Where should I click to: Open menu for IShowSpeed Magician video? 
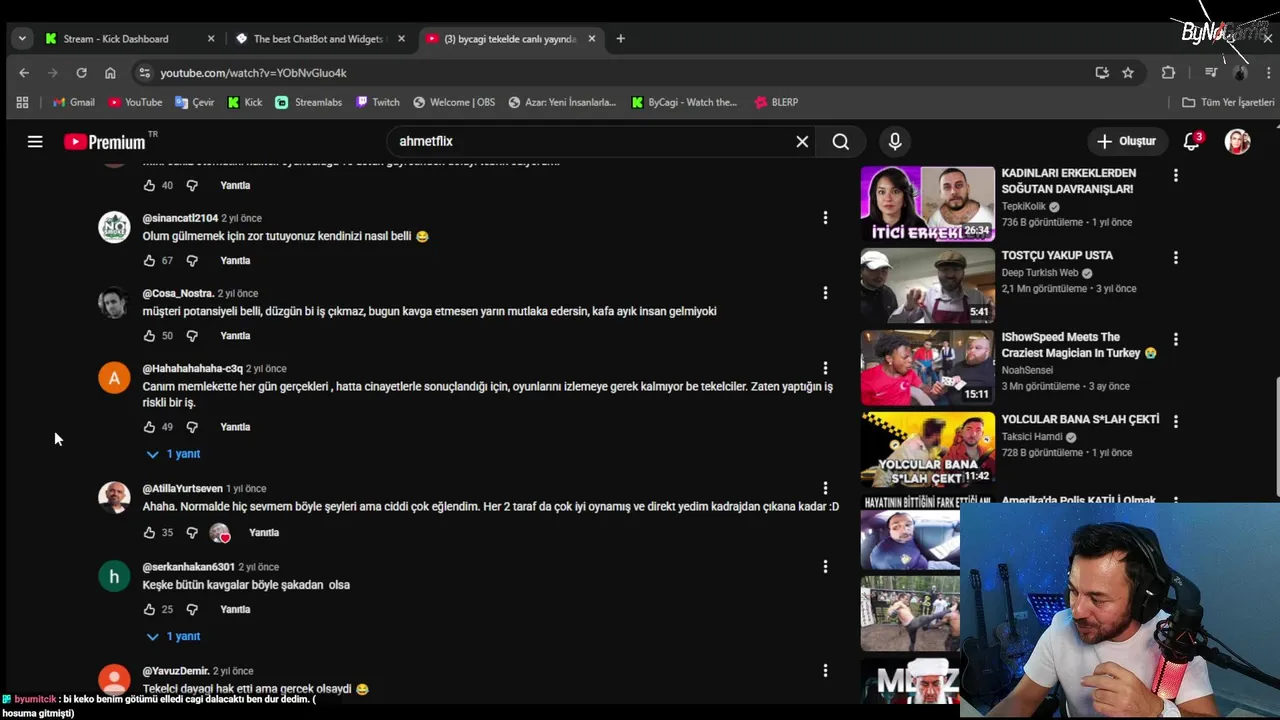pos(1175,339)
